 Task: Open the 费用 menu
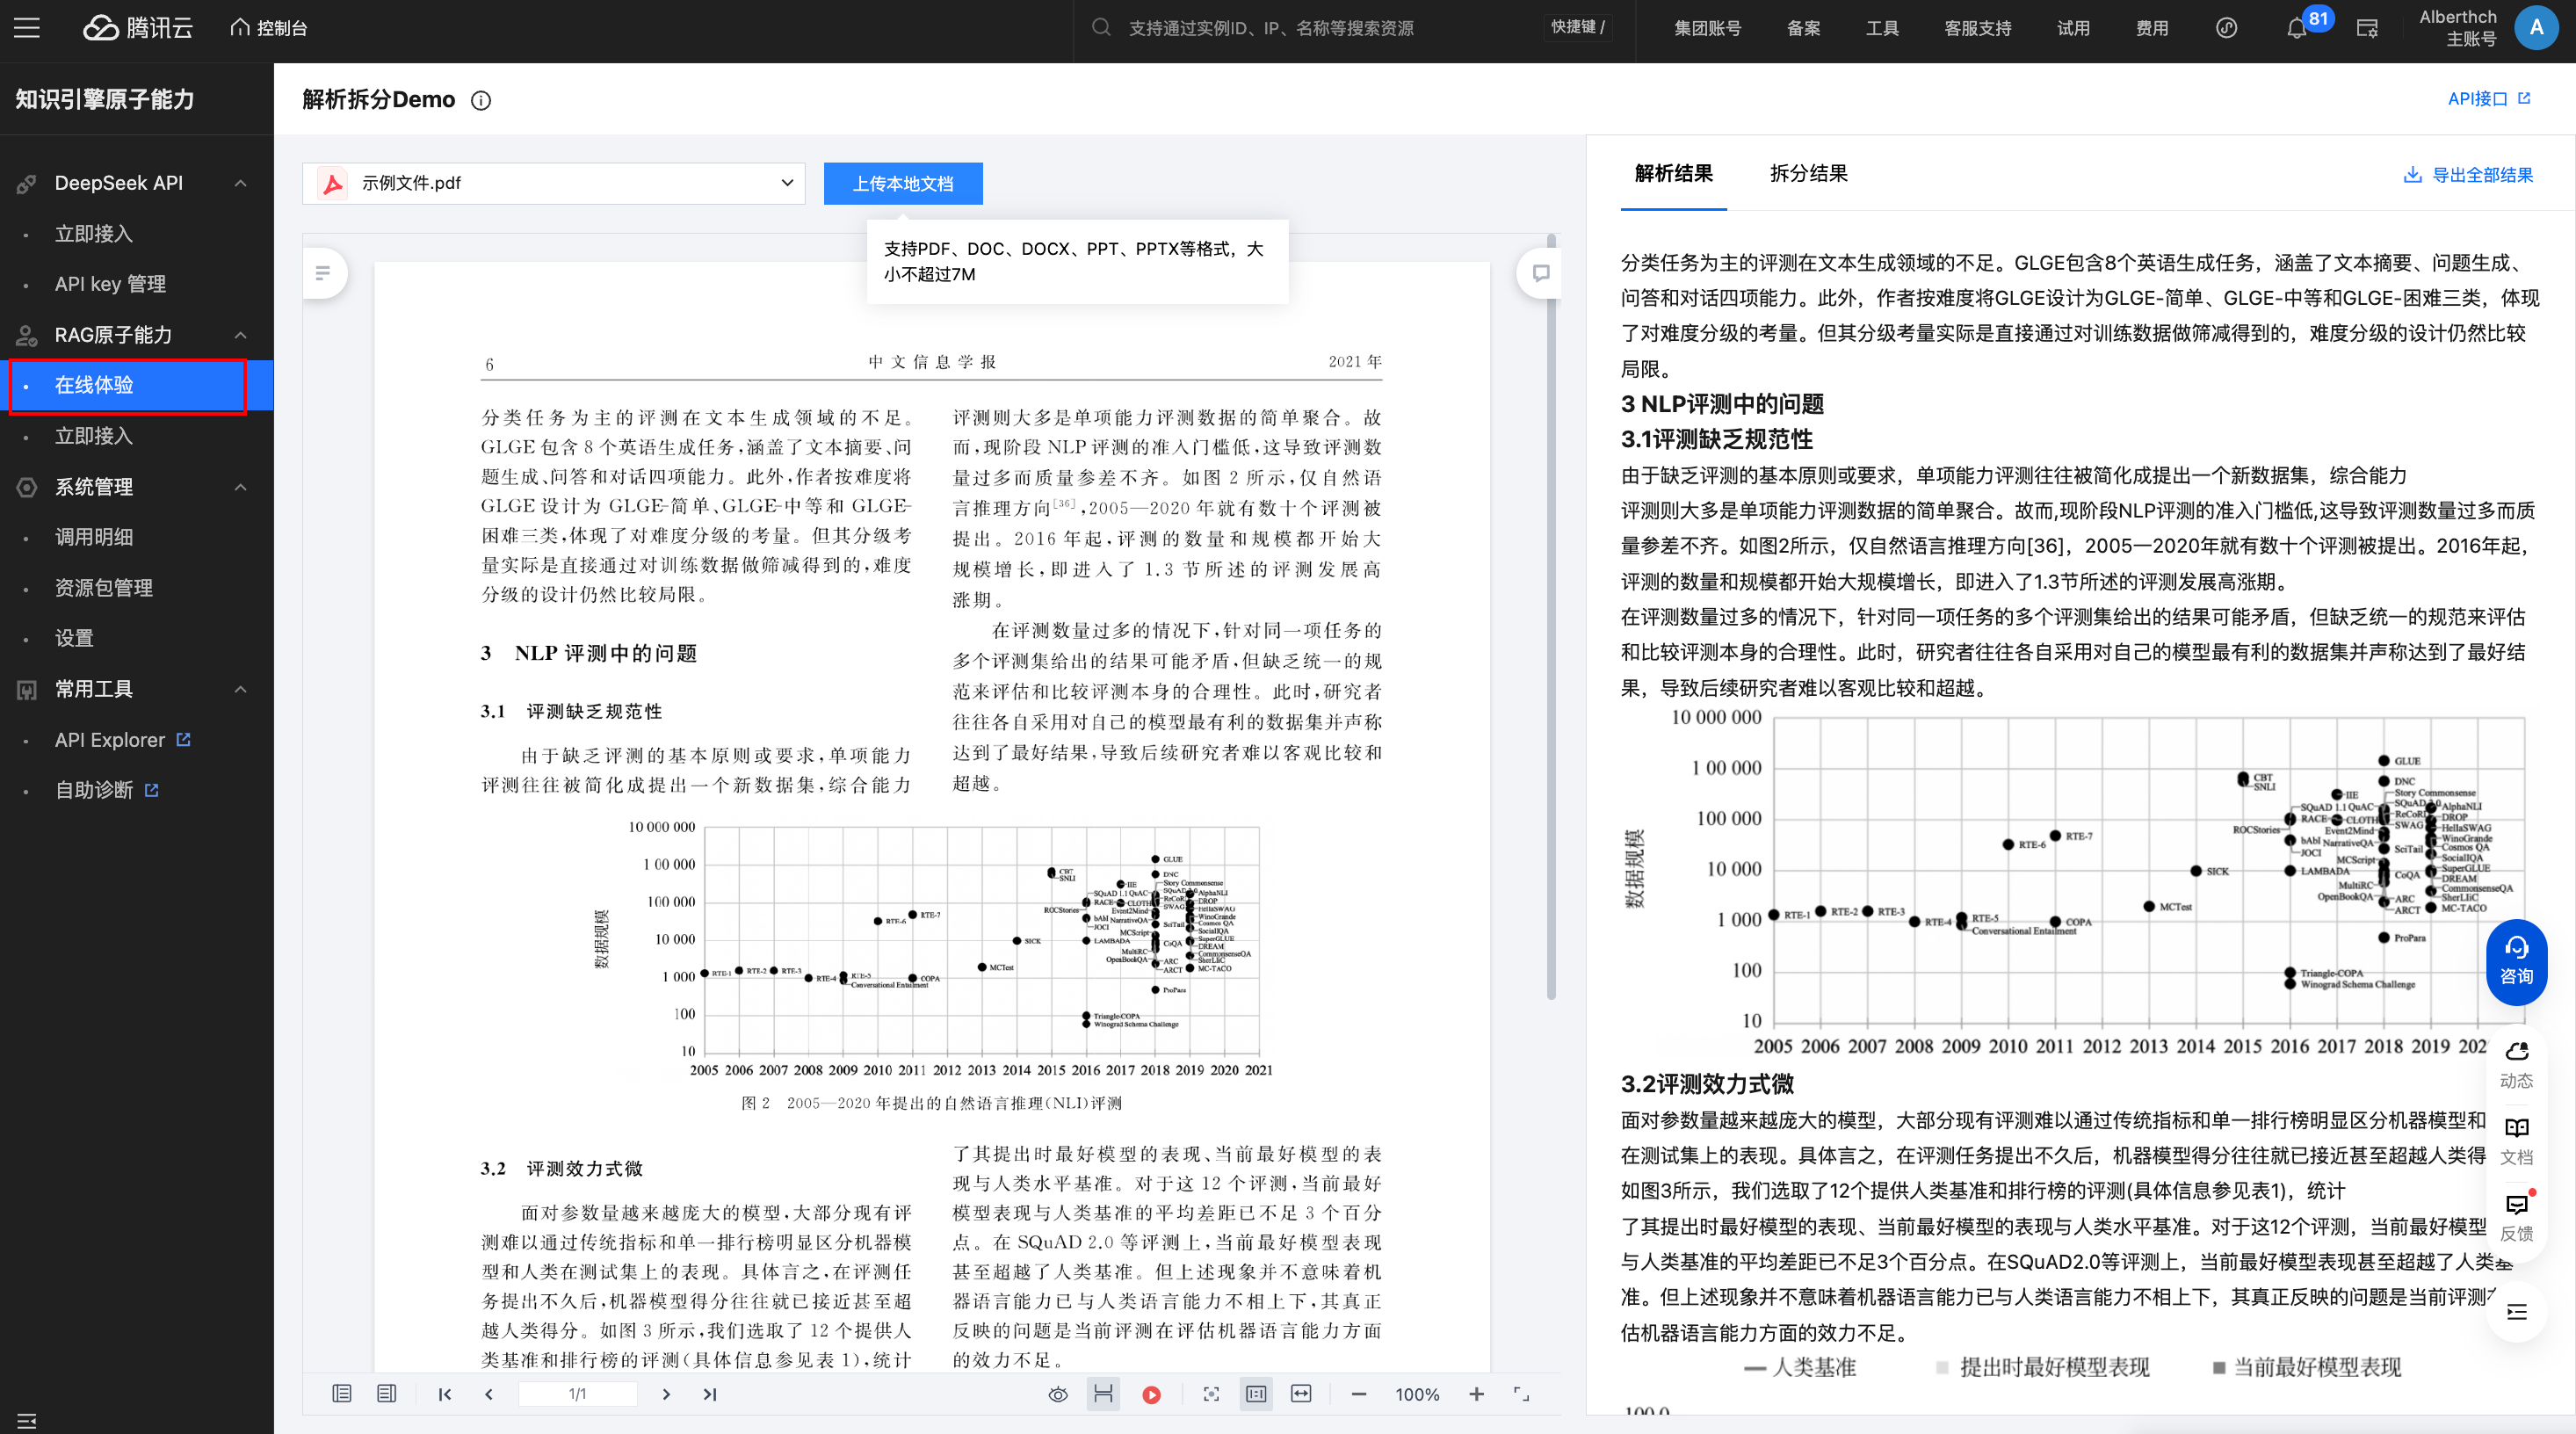click(2151, 28)
